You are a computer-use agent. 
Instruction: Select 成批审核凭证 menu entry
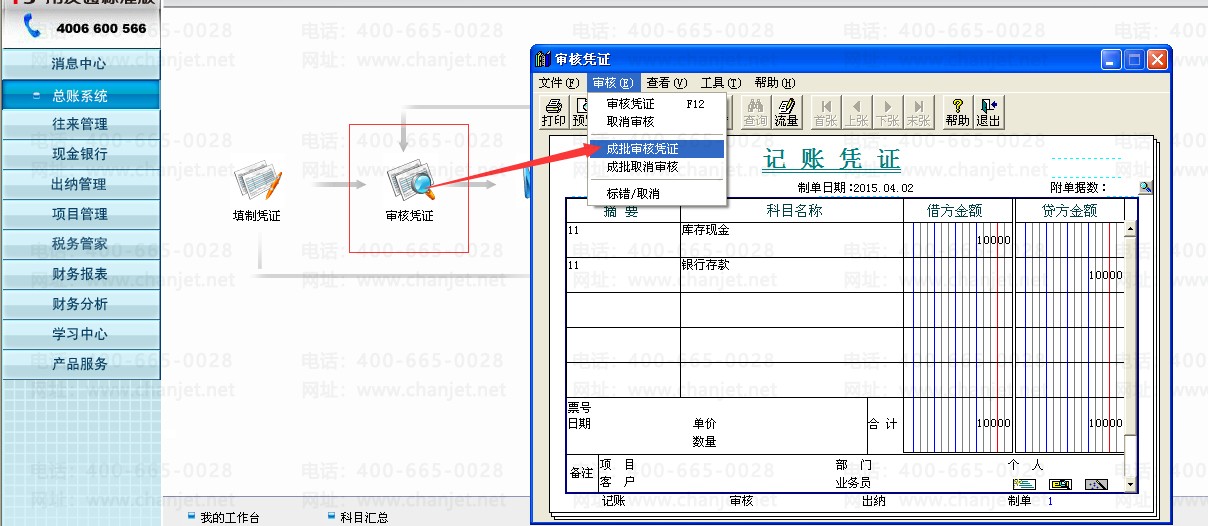(656, 148)
